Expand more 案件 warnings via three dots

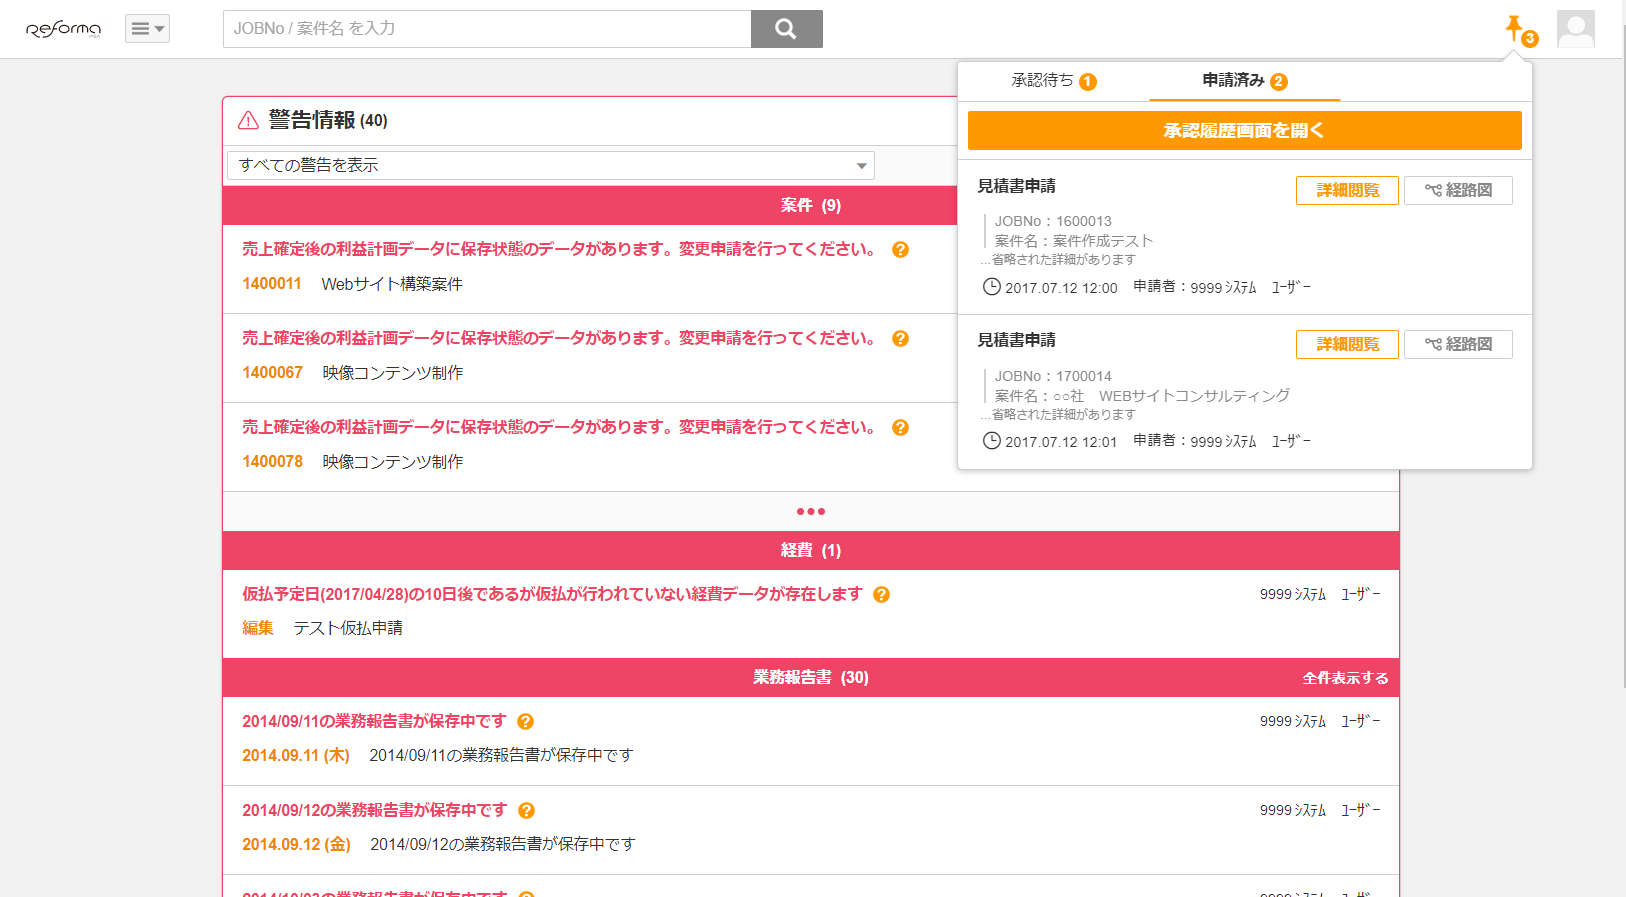[x=810, y=512]
